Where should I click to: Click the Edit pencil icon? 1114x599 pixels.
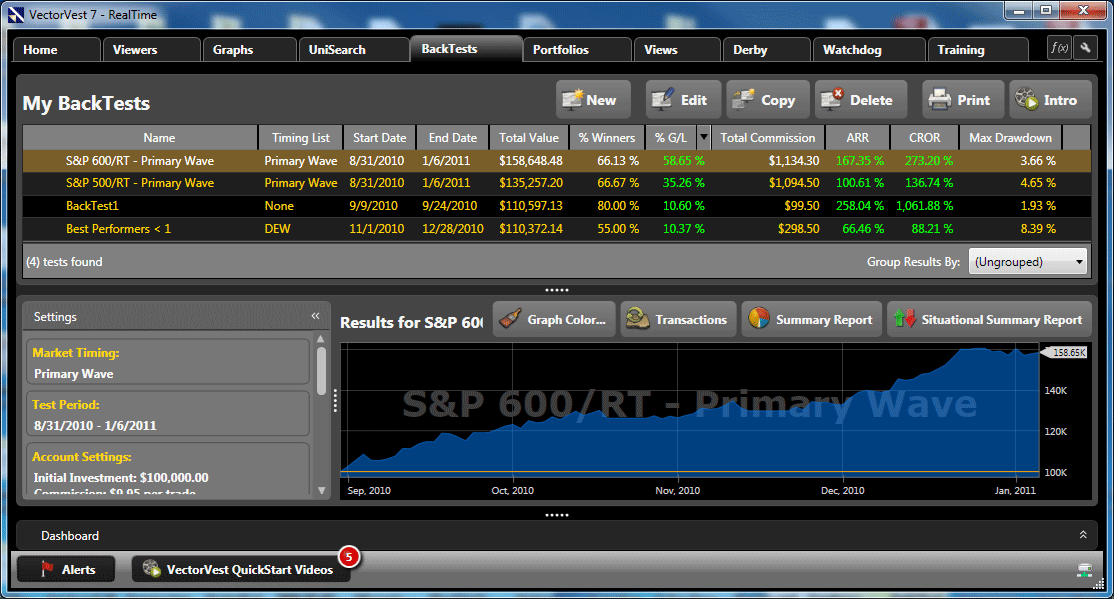[x=662, y=100]
